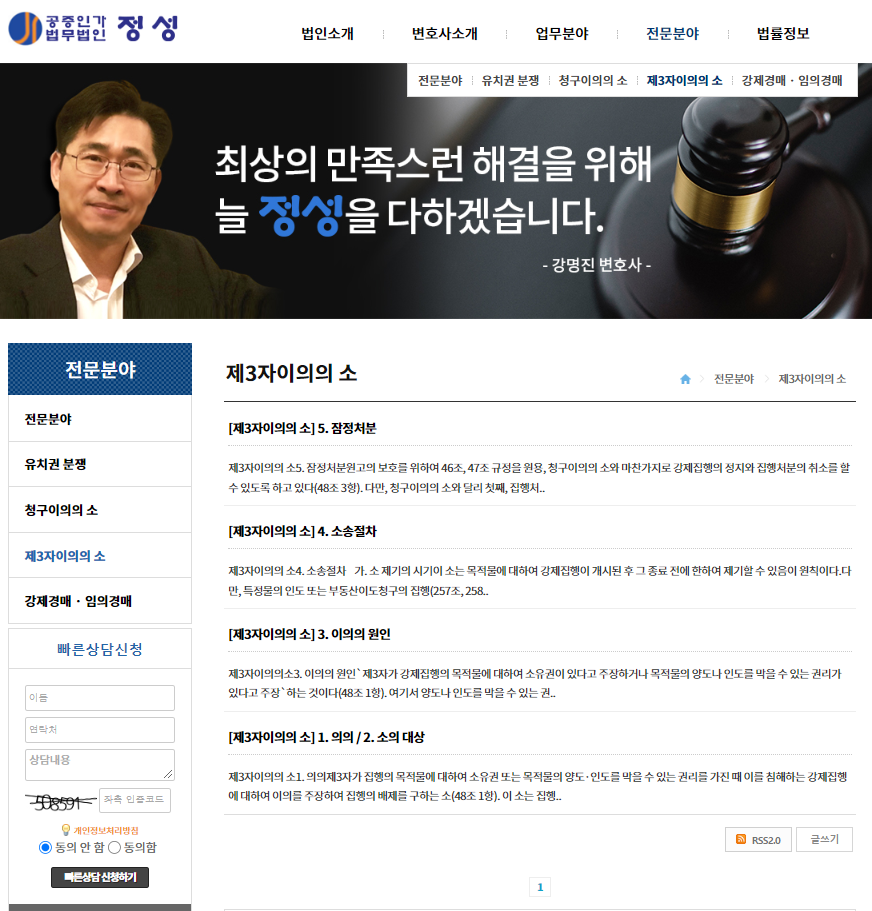The height and width of the screenshot is (911, 872).
Task: Select 강제경매 · 임의경매 in the submenu bar
Action: (792, 80)
